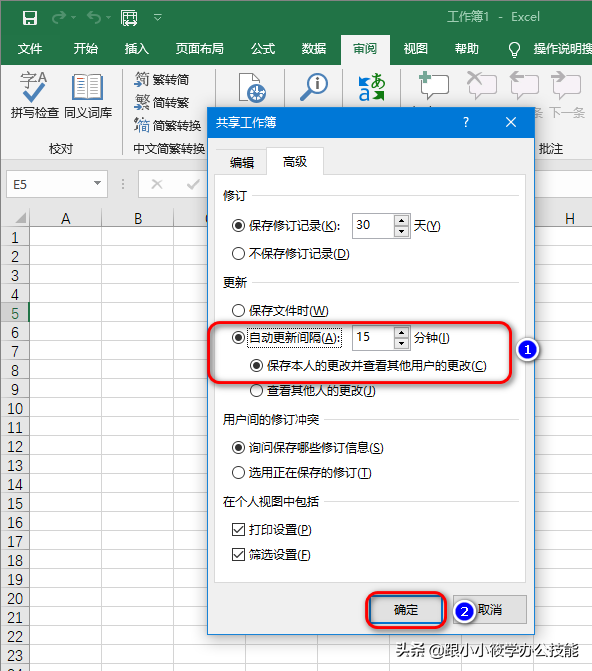This screenshot has height=671, width=592.
Task: Click the Undo arrow icon
Action: click(94, 18)
